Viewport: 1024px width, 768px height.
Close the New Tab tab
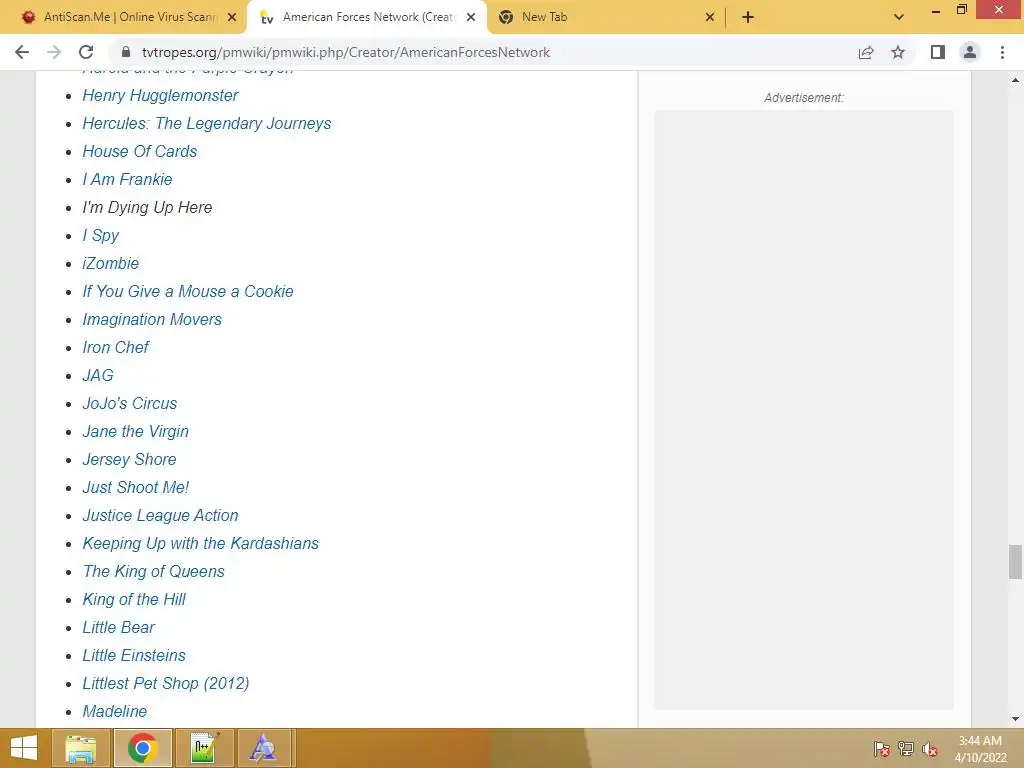tap(710, 17)
